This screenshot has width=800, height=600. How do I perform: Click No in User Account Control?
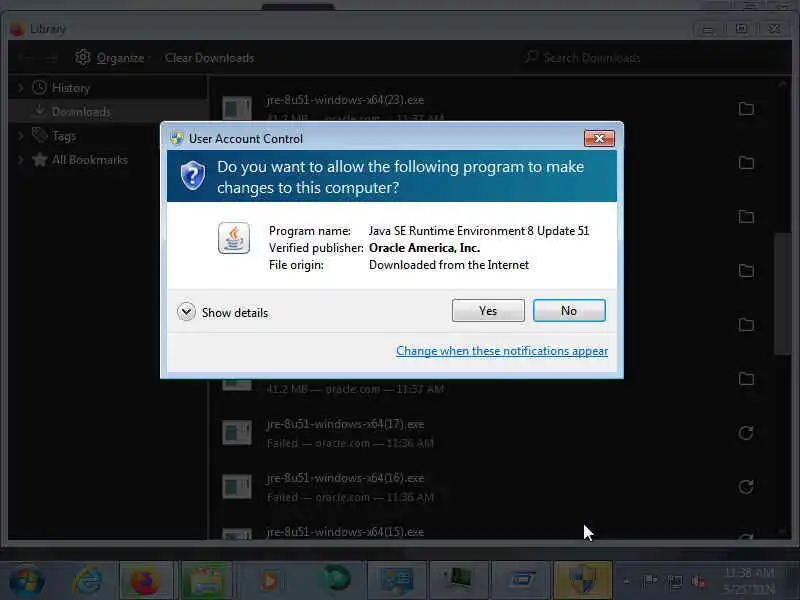pyautogui.click(x=569, y=310)
